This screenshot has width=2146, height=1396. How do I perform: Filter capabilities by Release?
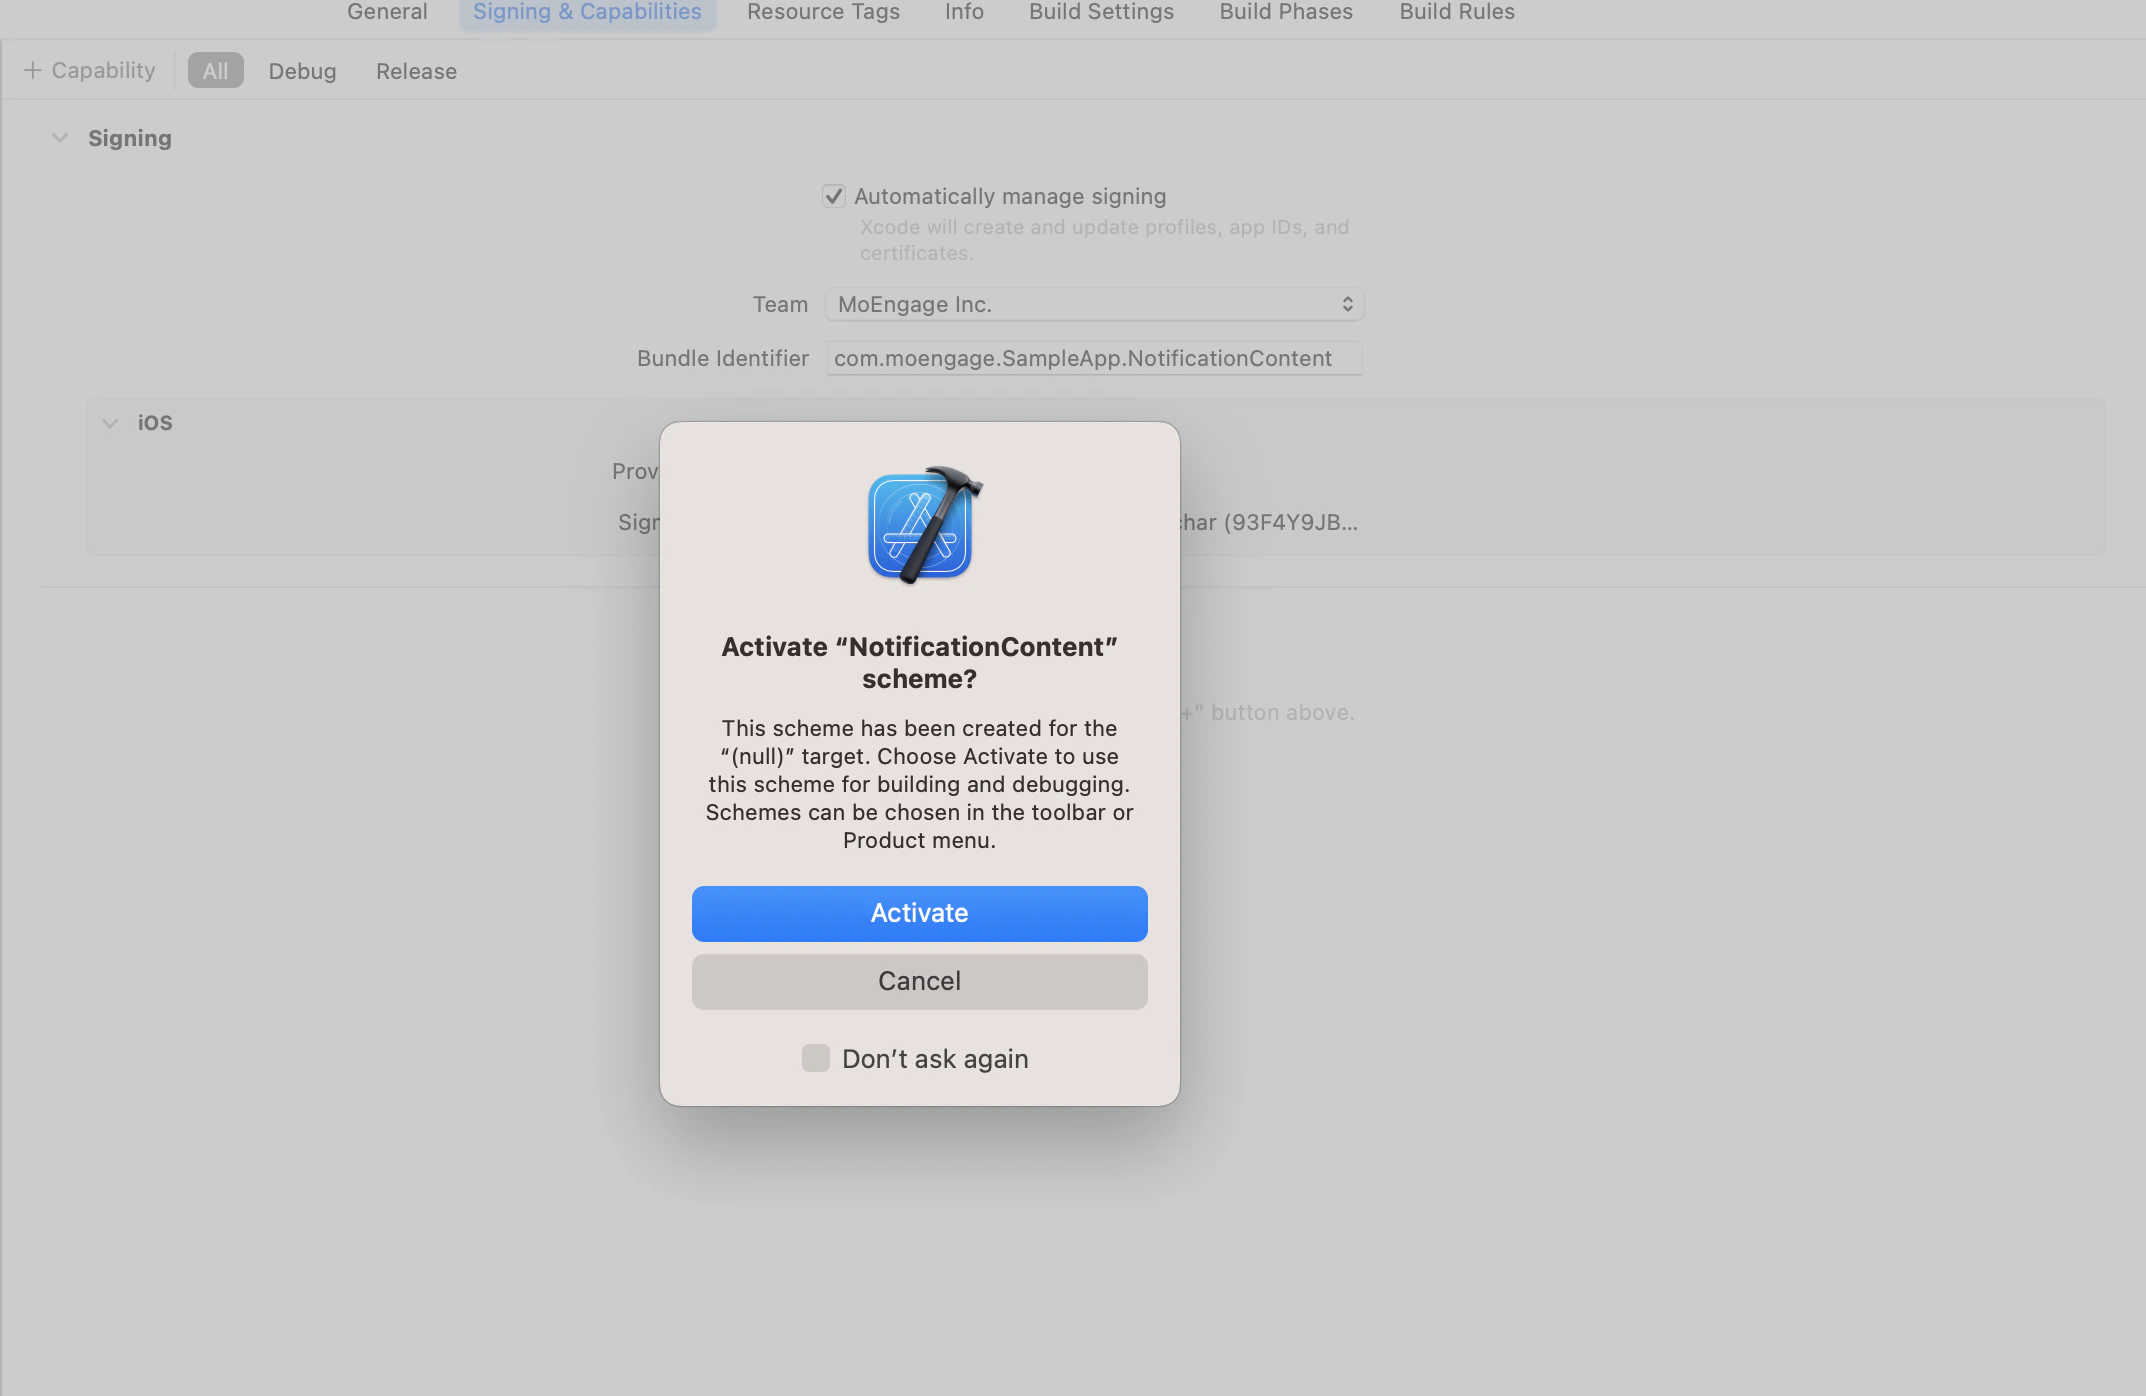coord(416,71)
